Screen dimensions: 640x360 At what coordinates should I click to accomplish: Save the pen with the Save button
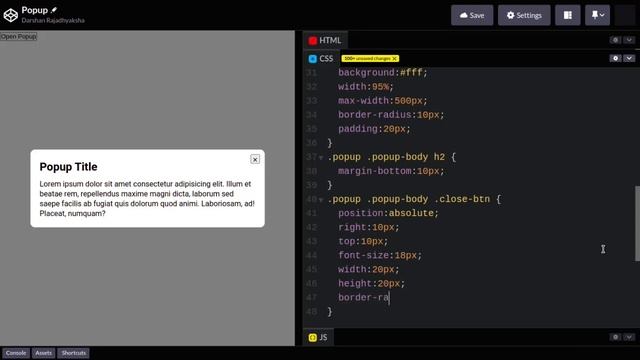pyautogui.click(x=472, y=15)
